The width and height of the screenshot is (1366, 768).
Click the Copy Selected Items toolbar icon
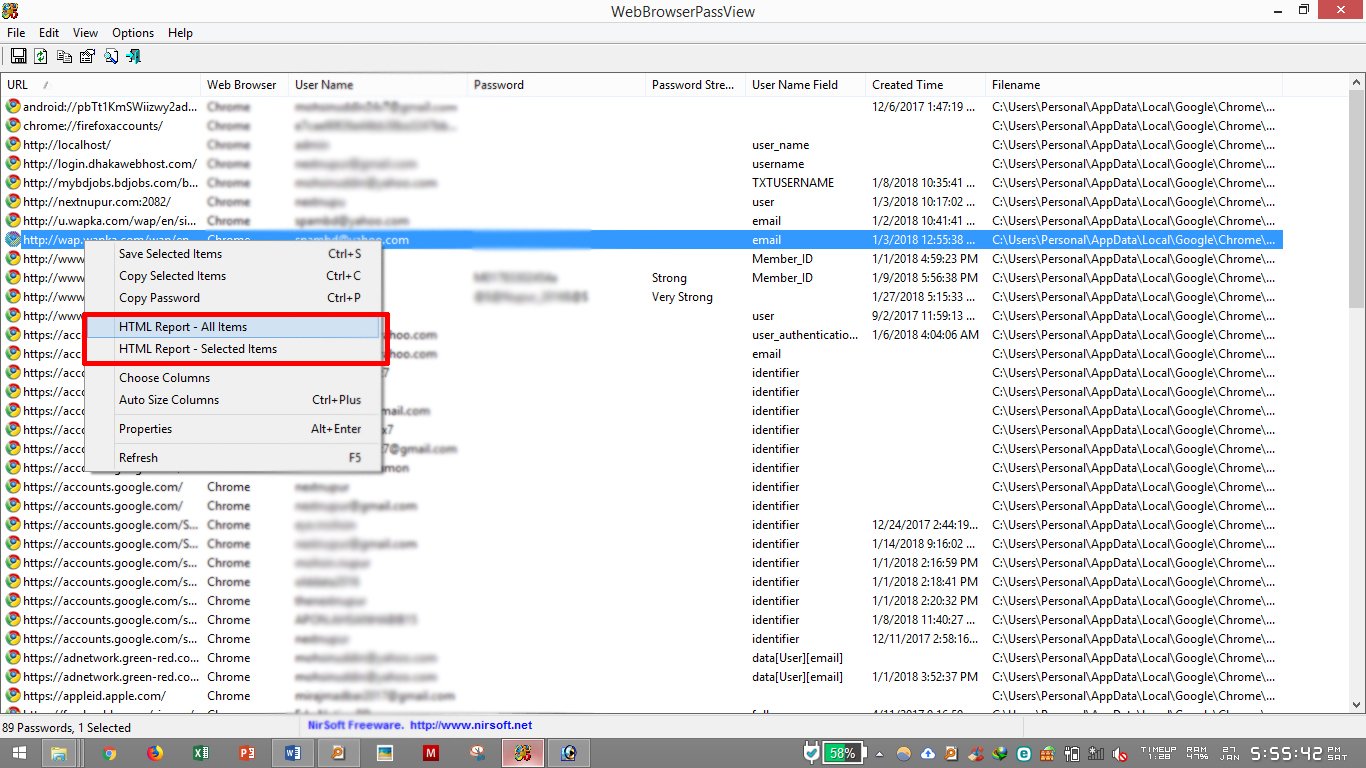coord(64,56)
